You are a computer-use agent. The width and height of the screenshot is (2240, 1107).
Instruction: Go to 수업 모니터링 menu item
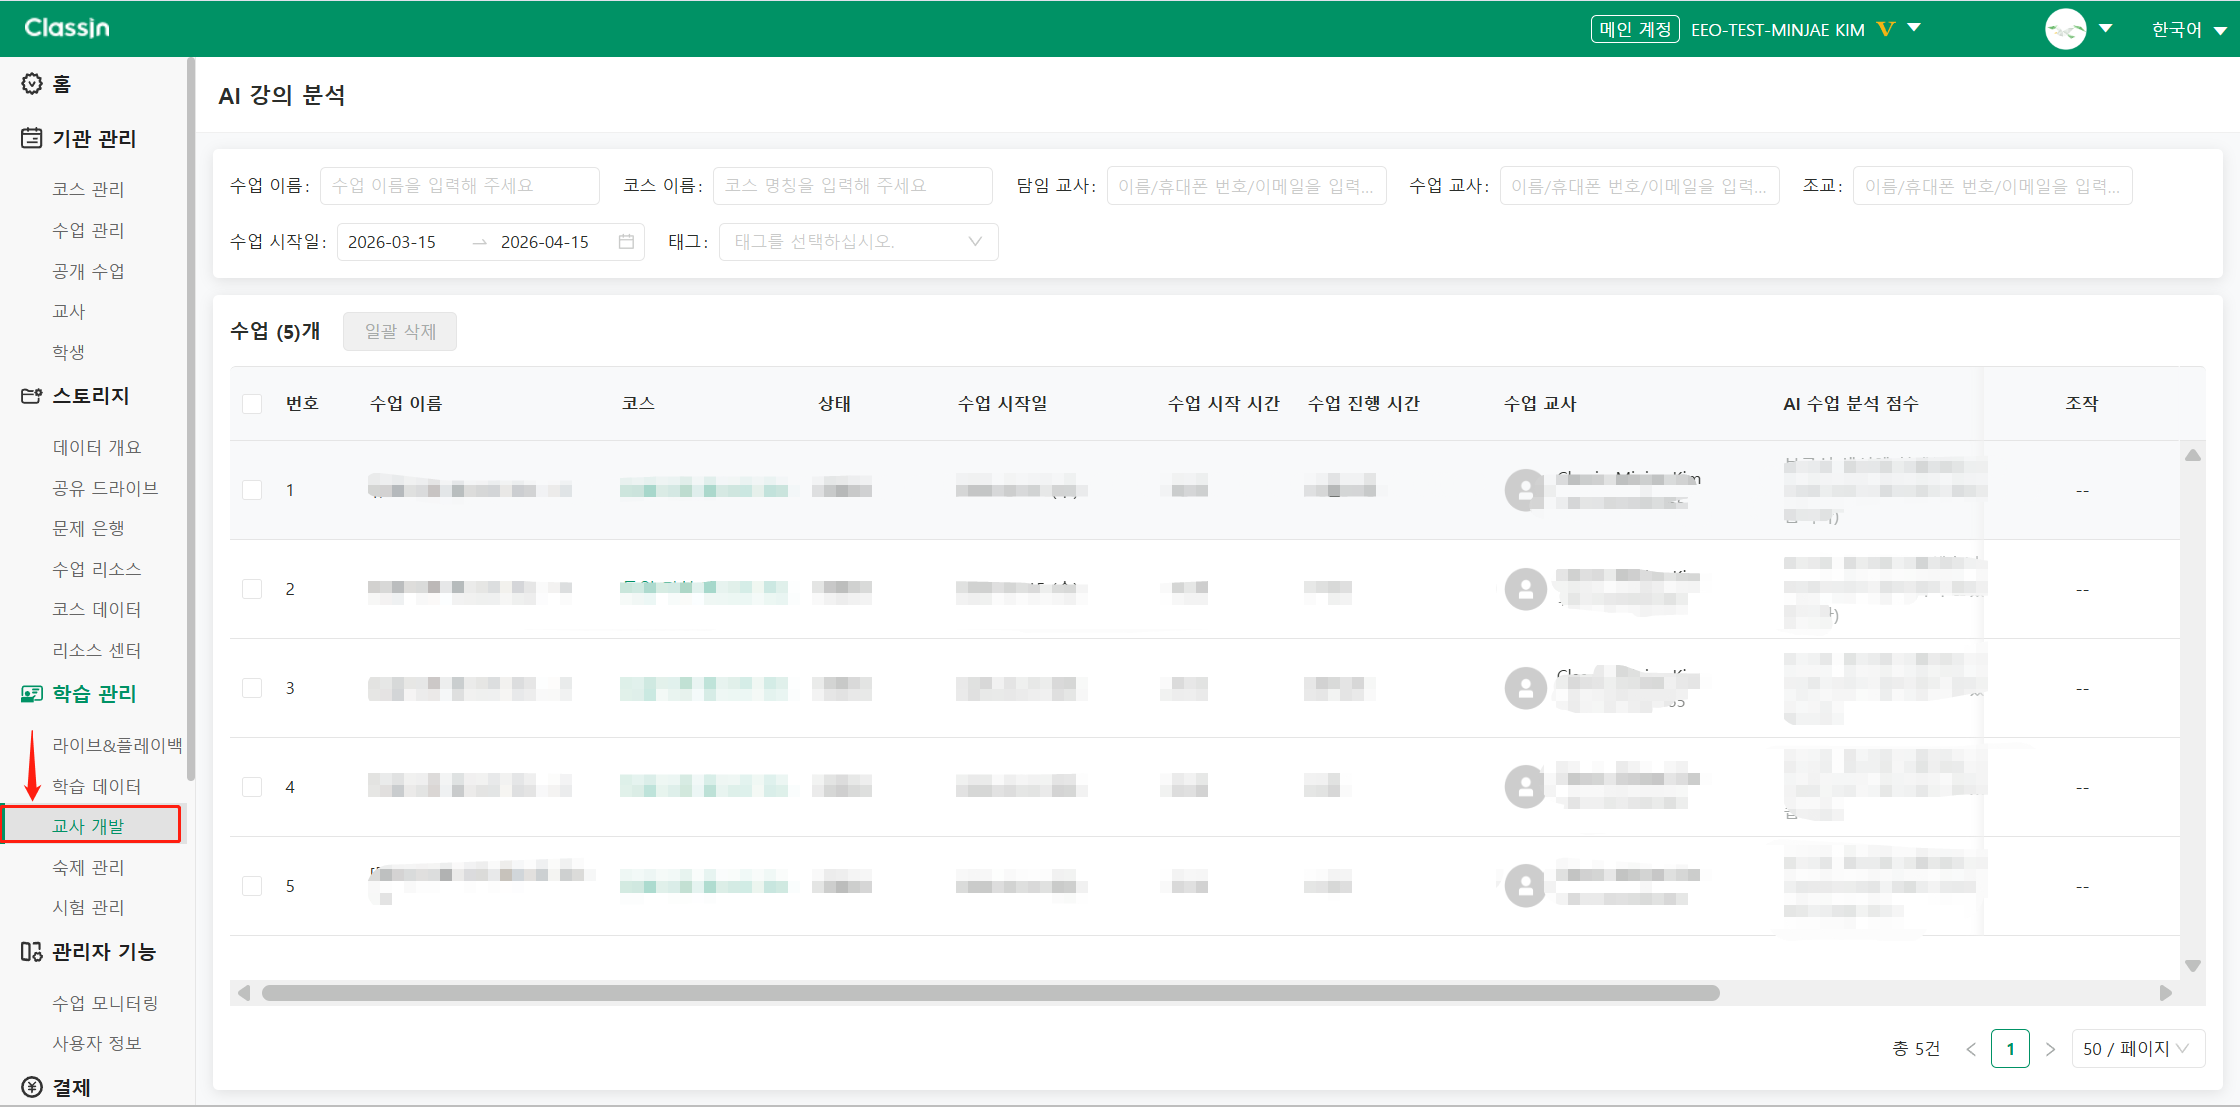pos(105,1003)
